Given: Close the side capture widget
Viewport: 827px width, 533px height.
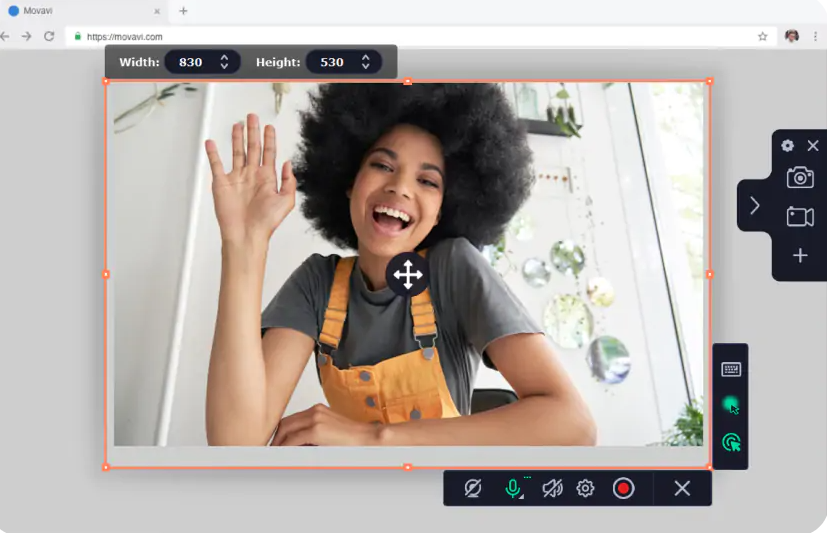Looking at the screenshot, I should pos(813,146).
